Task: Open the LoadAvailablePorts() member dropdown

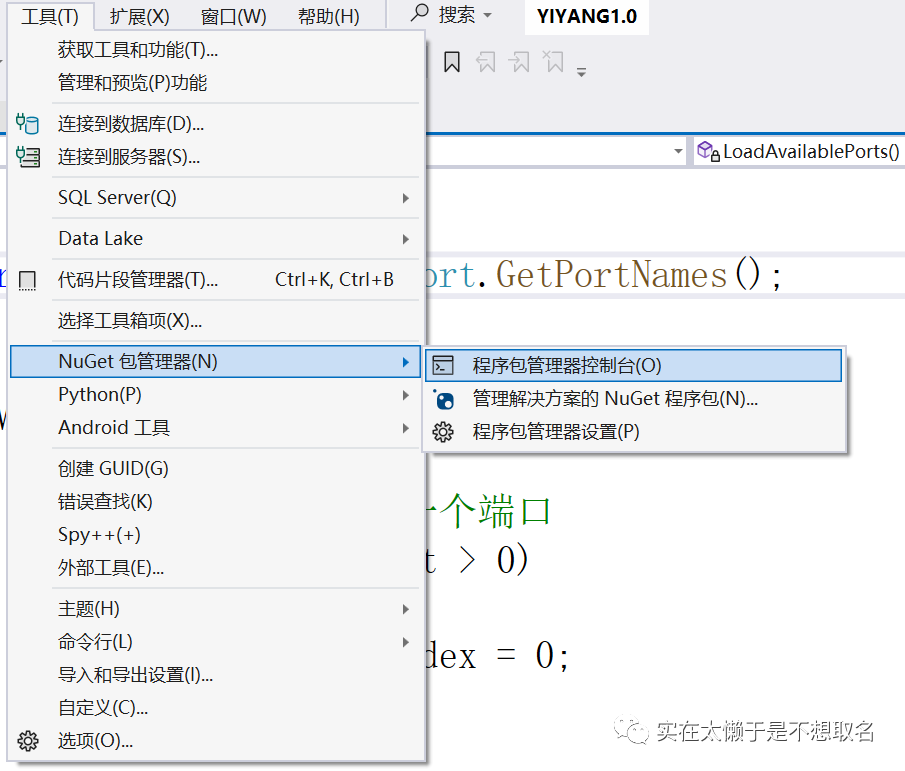Action: tap(800, 151)
